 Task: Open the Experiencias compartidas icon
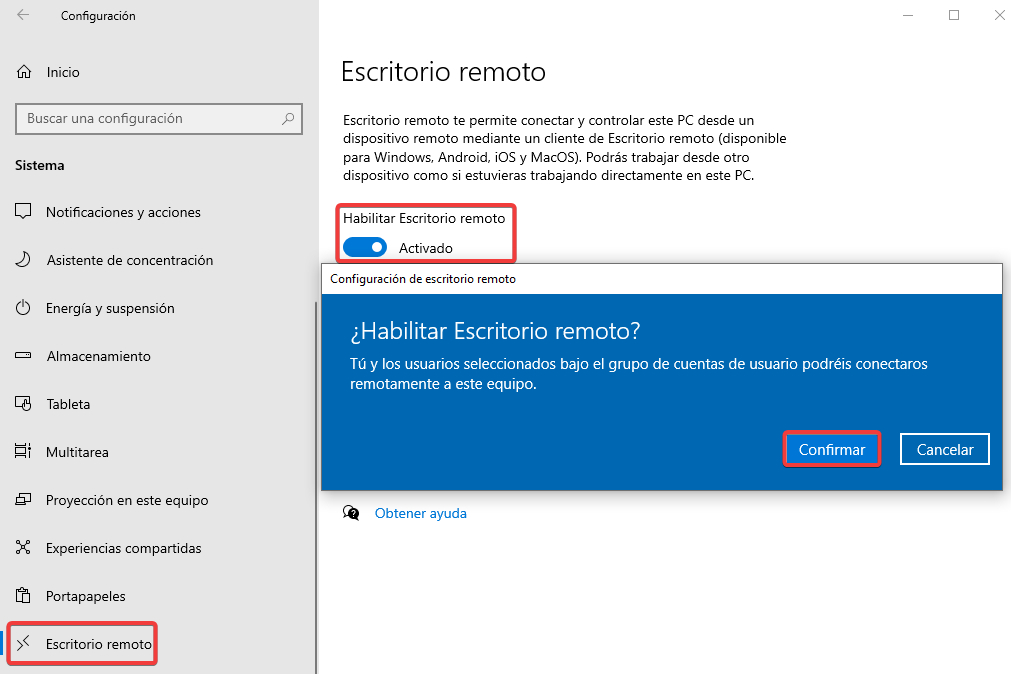point(24,548)
